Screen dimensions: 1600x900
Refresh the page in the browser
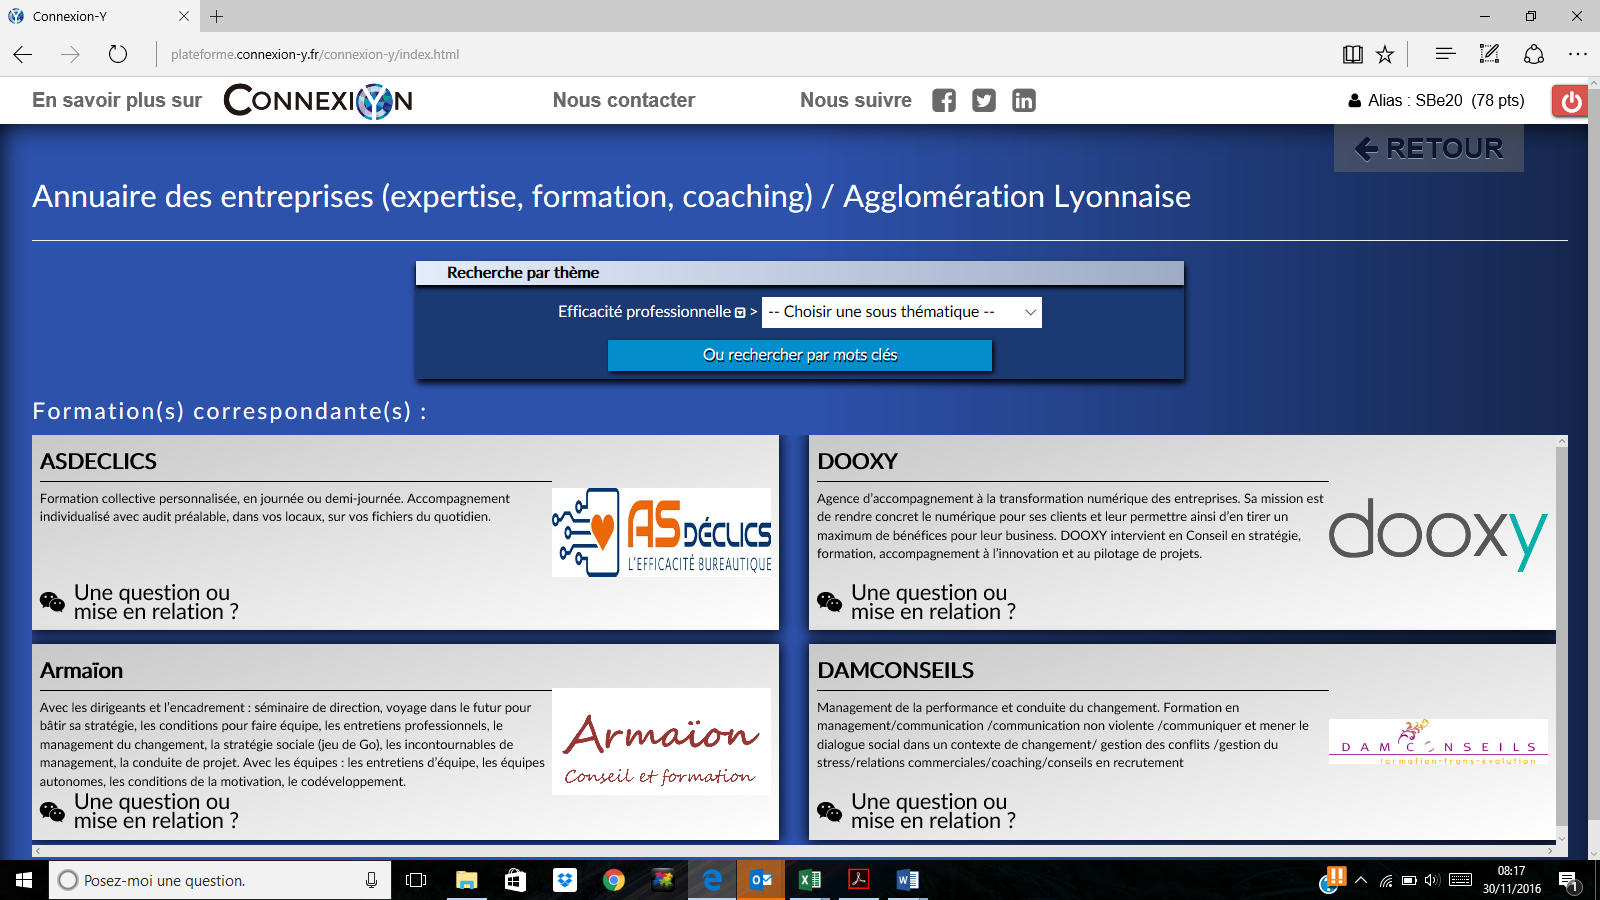click(118, 54)
